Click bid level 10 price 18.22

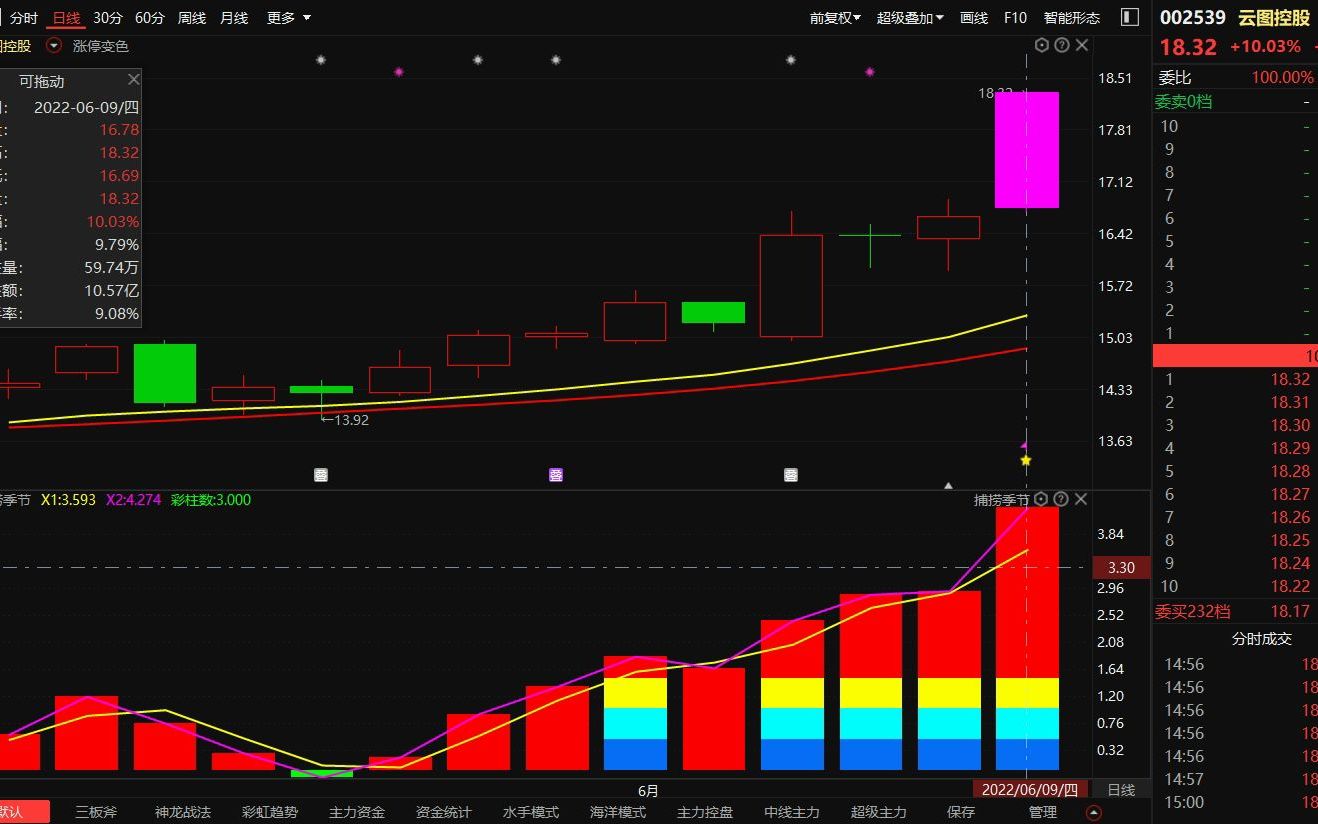pos(1290,586)
